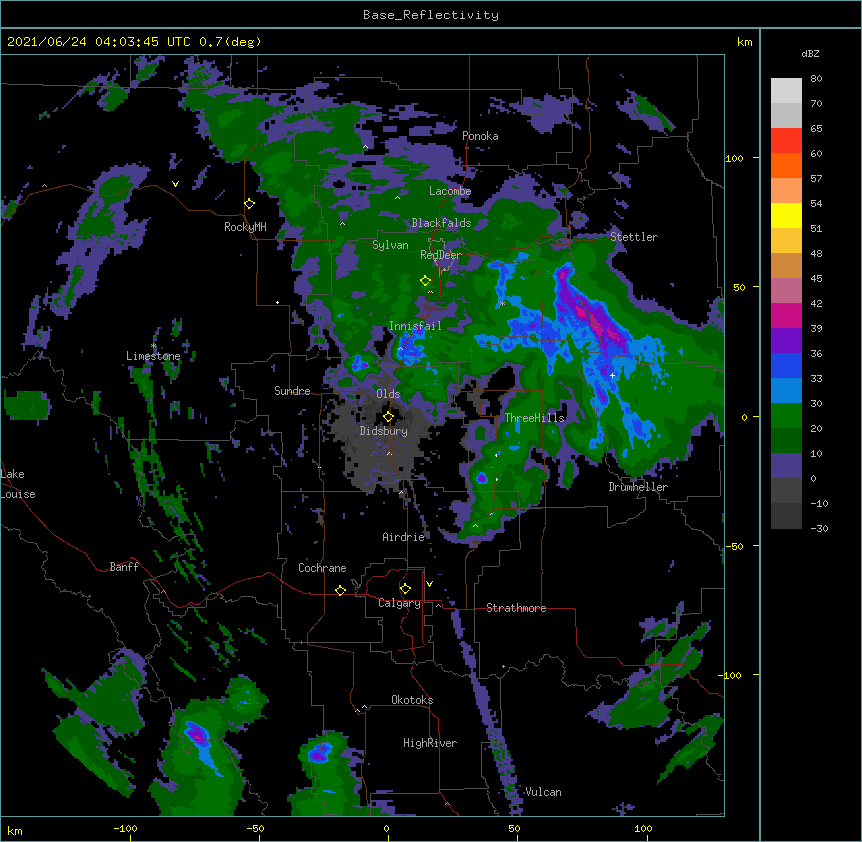Image resolution: width=862 pixels, height=842 pixels.
Task: Click the Vulcan label
Action: (x=543, y=792)
